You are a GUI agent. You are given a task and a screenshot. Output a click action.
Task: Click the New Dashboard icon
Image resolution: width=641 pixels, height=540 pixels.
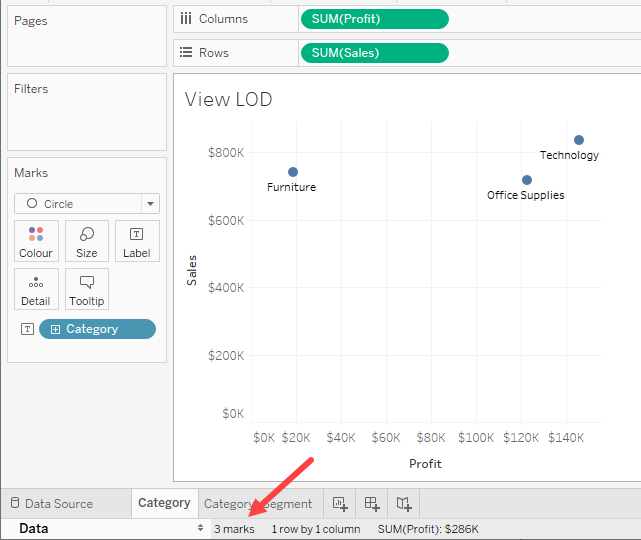(372, 504)
